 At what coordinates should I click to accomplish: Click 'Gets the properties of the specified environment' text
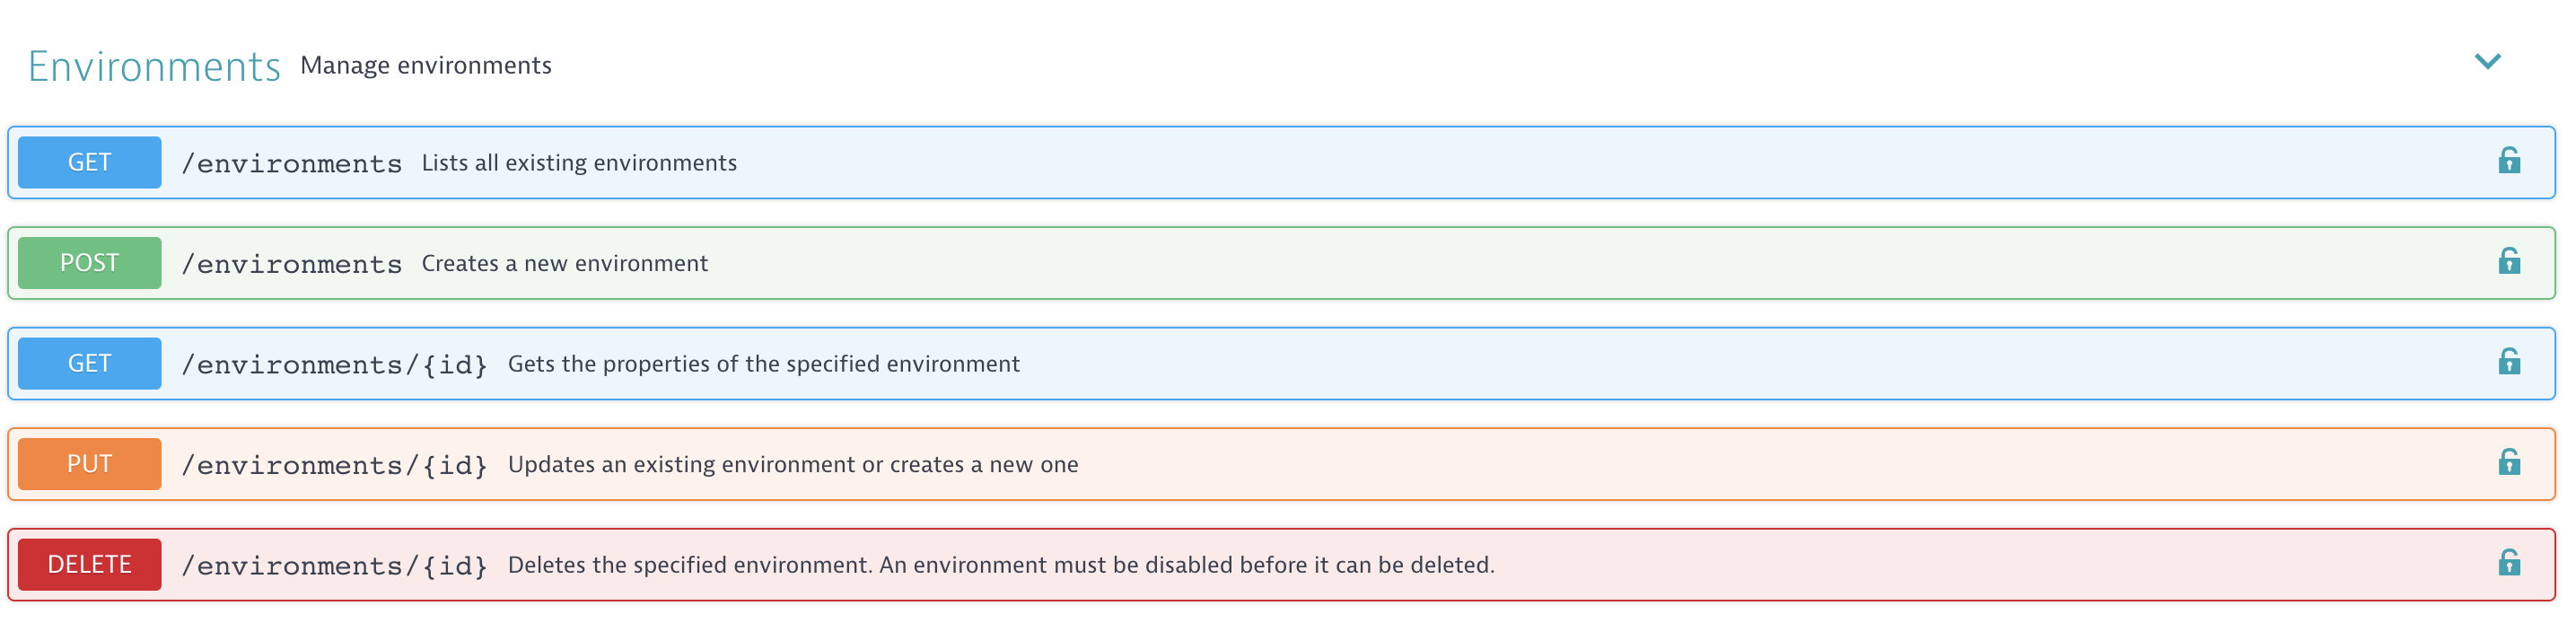coord(764,364)
